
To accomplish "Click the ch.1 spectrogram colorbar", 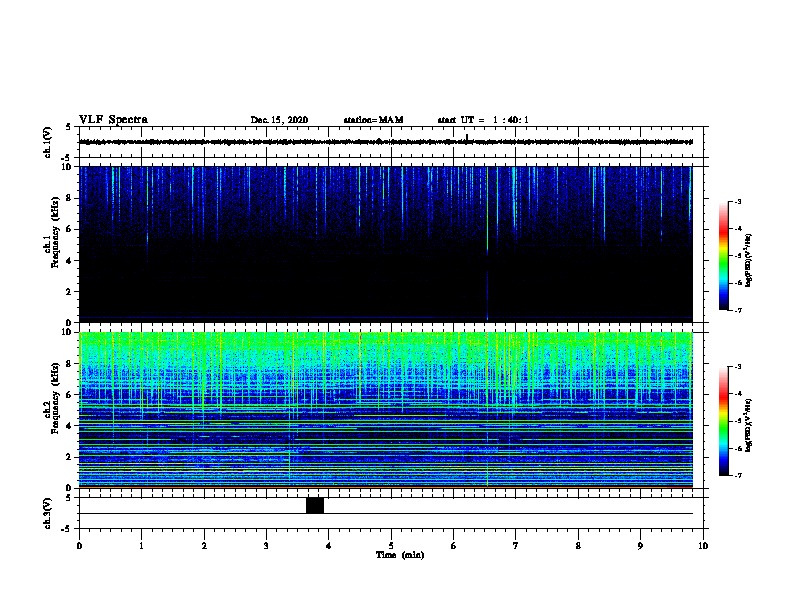I will (x=724, y=256).
